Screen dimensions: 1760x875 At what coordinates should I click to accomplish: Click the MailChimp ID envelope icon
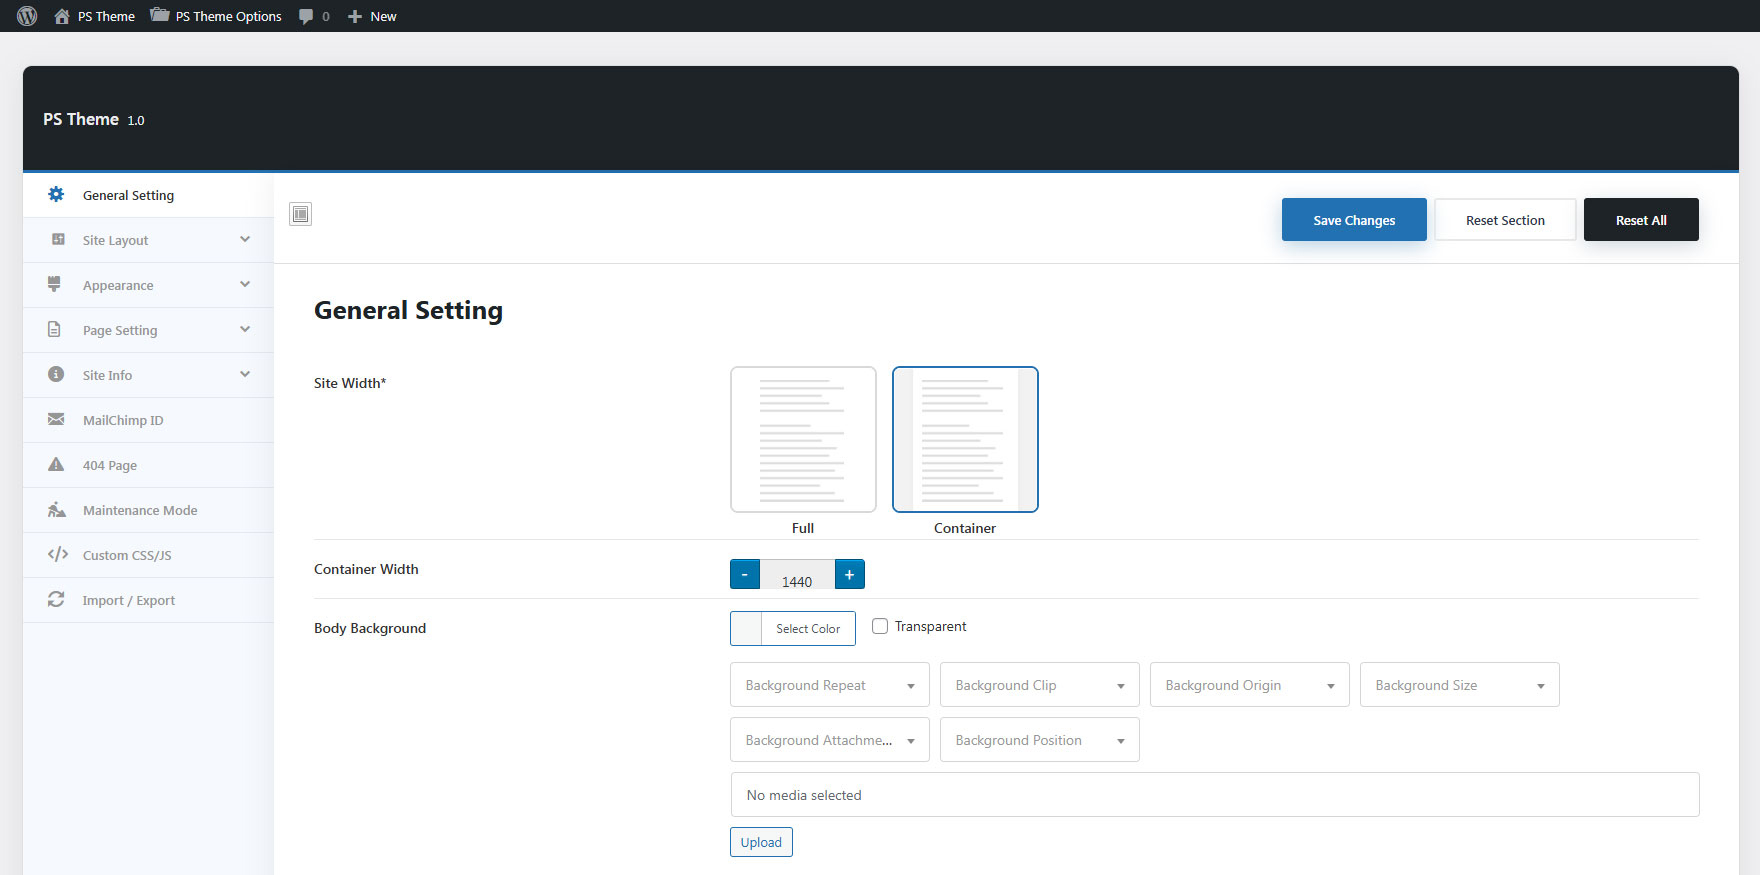coord(56,420)
